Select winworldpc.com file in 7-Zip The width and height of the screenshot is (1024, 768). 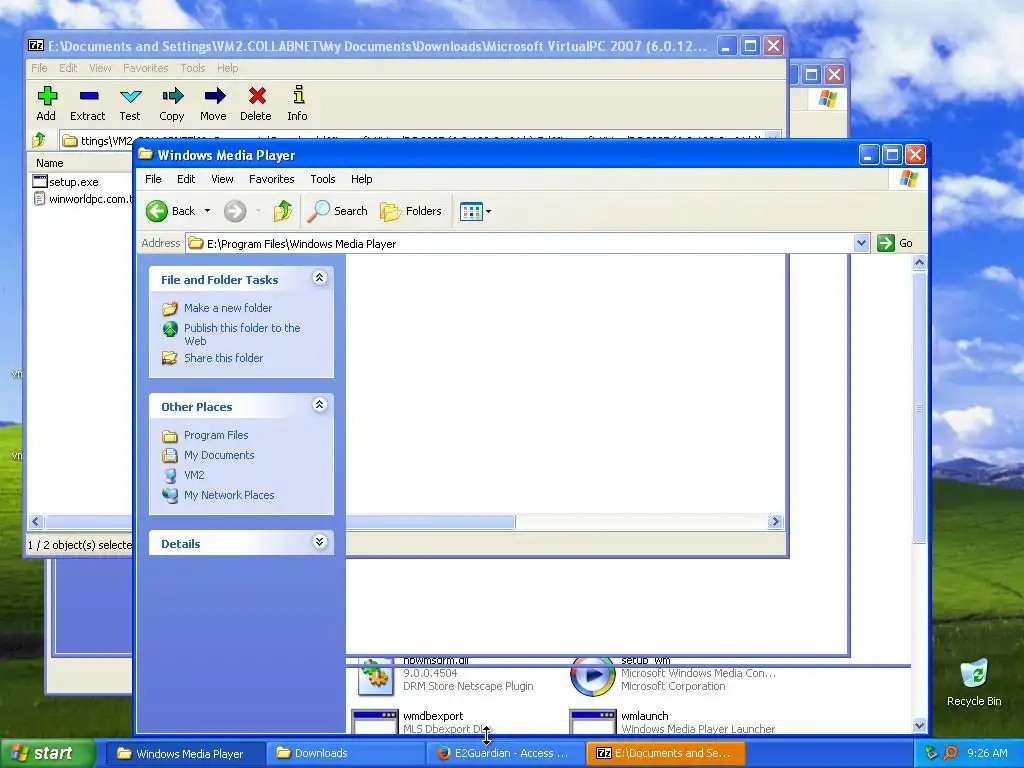pyautogui.click(x=82, y=199)
